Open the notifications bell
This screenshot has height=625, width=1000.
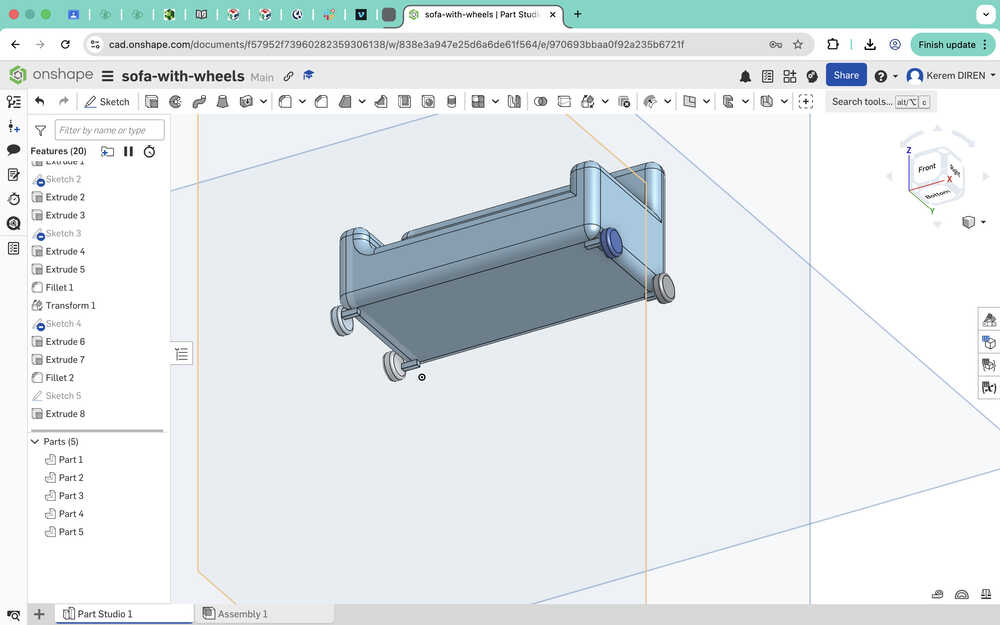pyautogui.click(x=745, y=76)
